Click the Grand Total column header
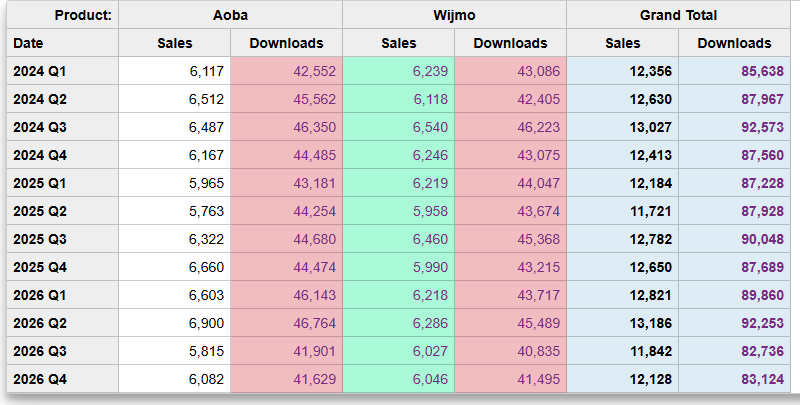Image resolution: width=800 pixels, height=405 pixels. pos(679,15)
